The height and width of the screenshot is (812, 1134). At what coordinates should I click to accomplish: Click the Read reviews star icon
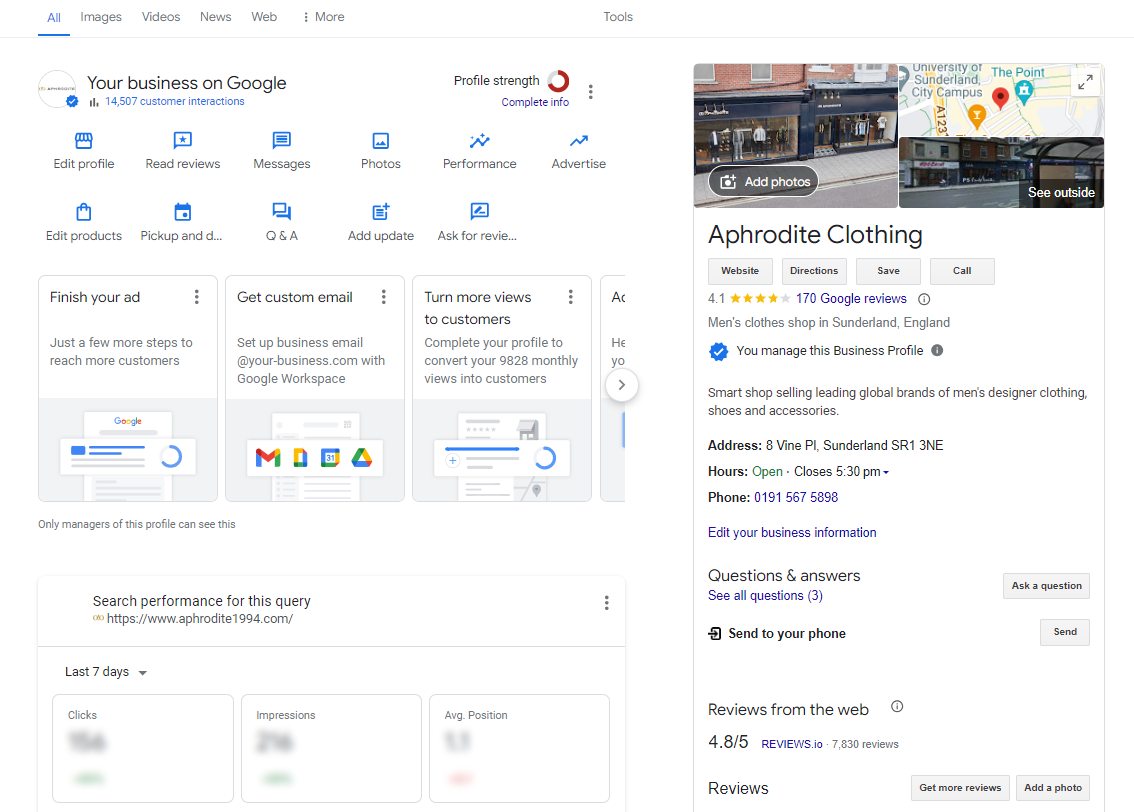182,141
